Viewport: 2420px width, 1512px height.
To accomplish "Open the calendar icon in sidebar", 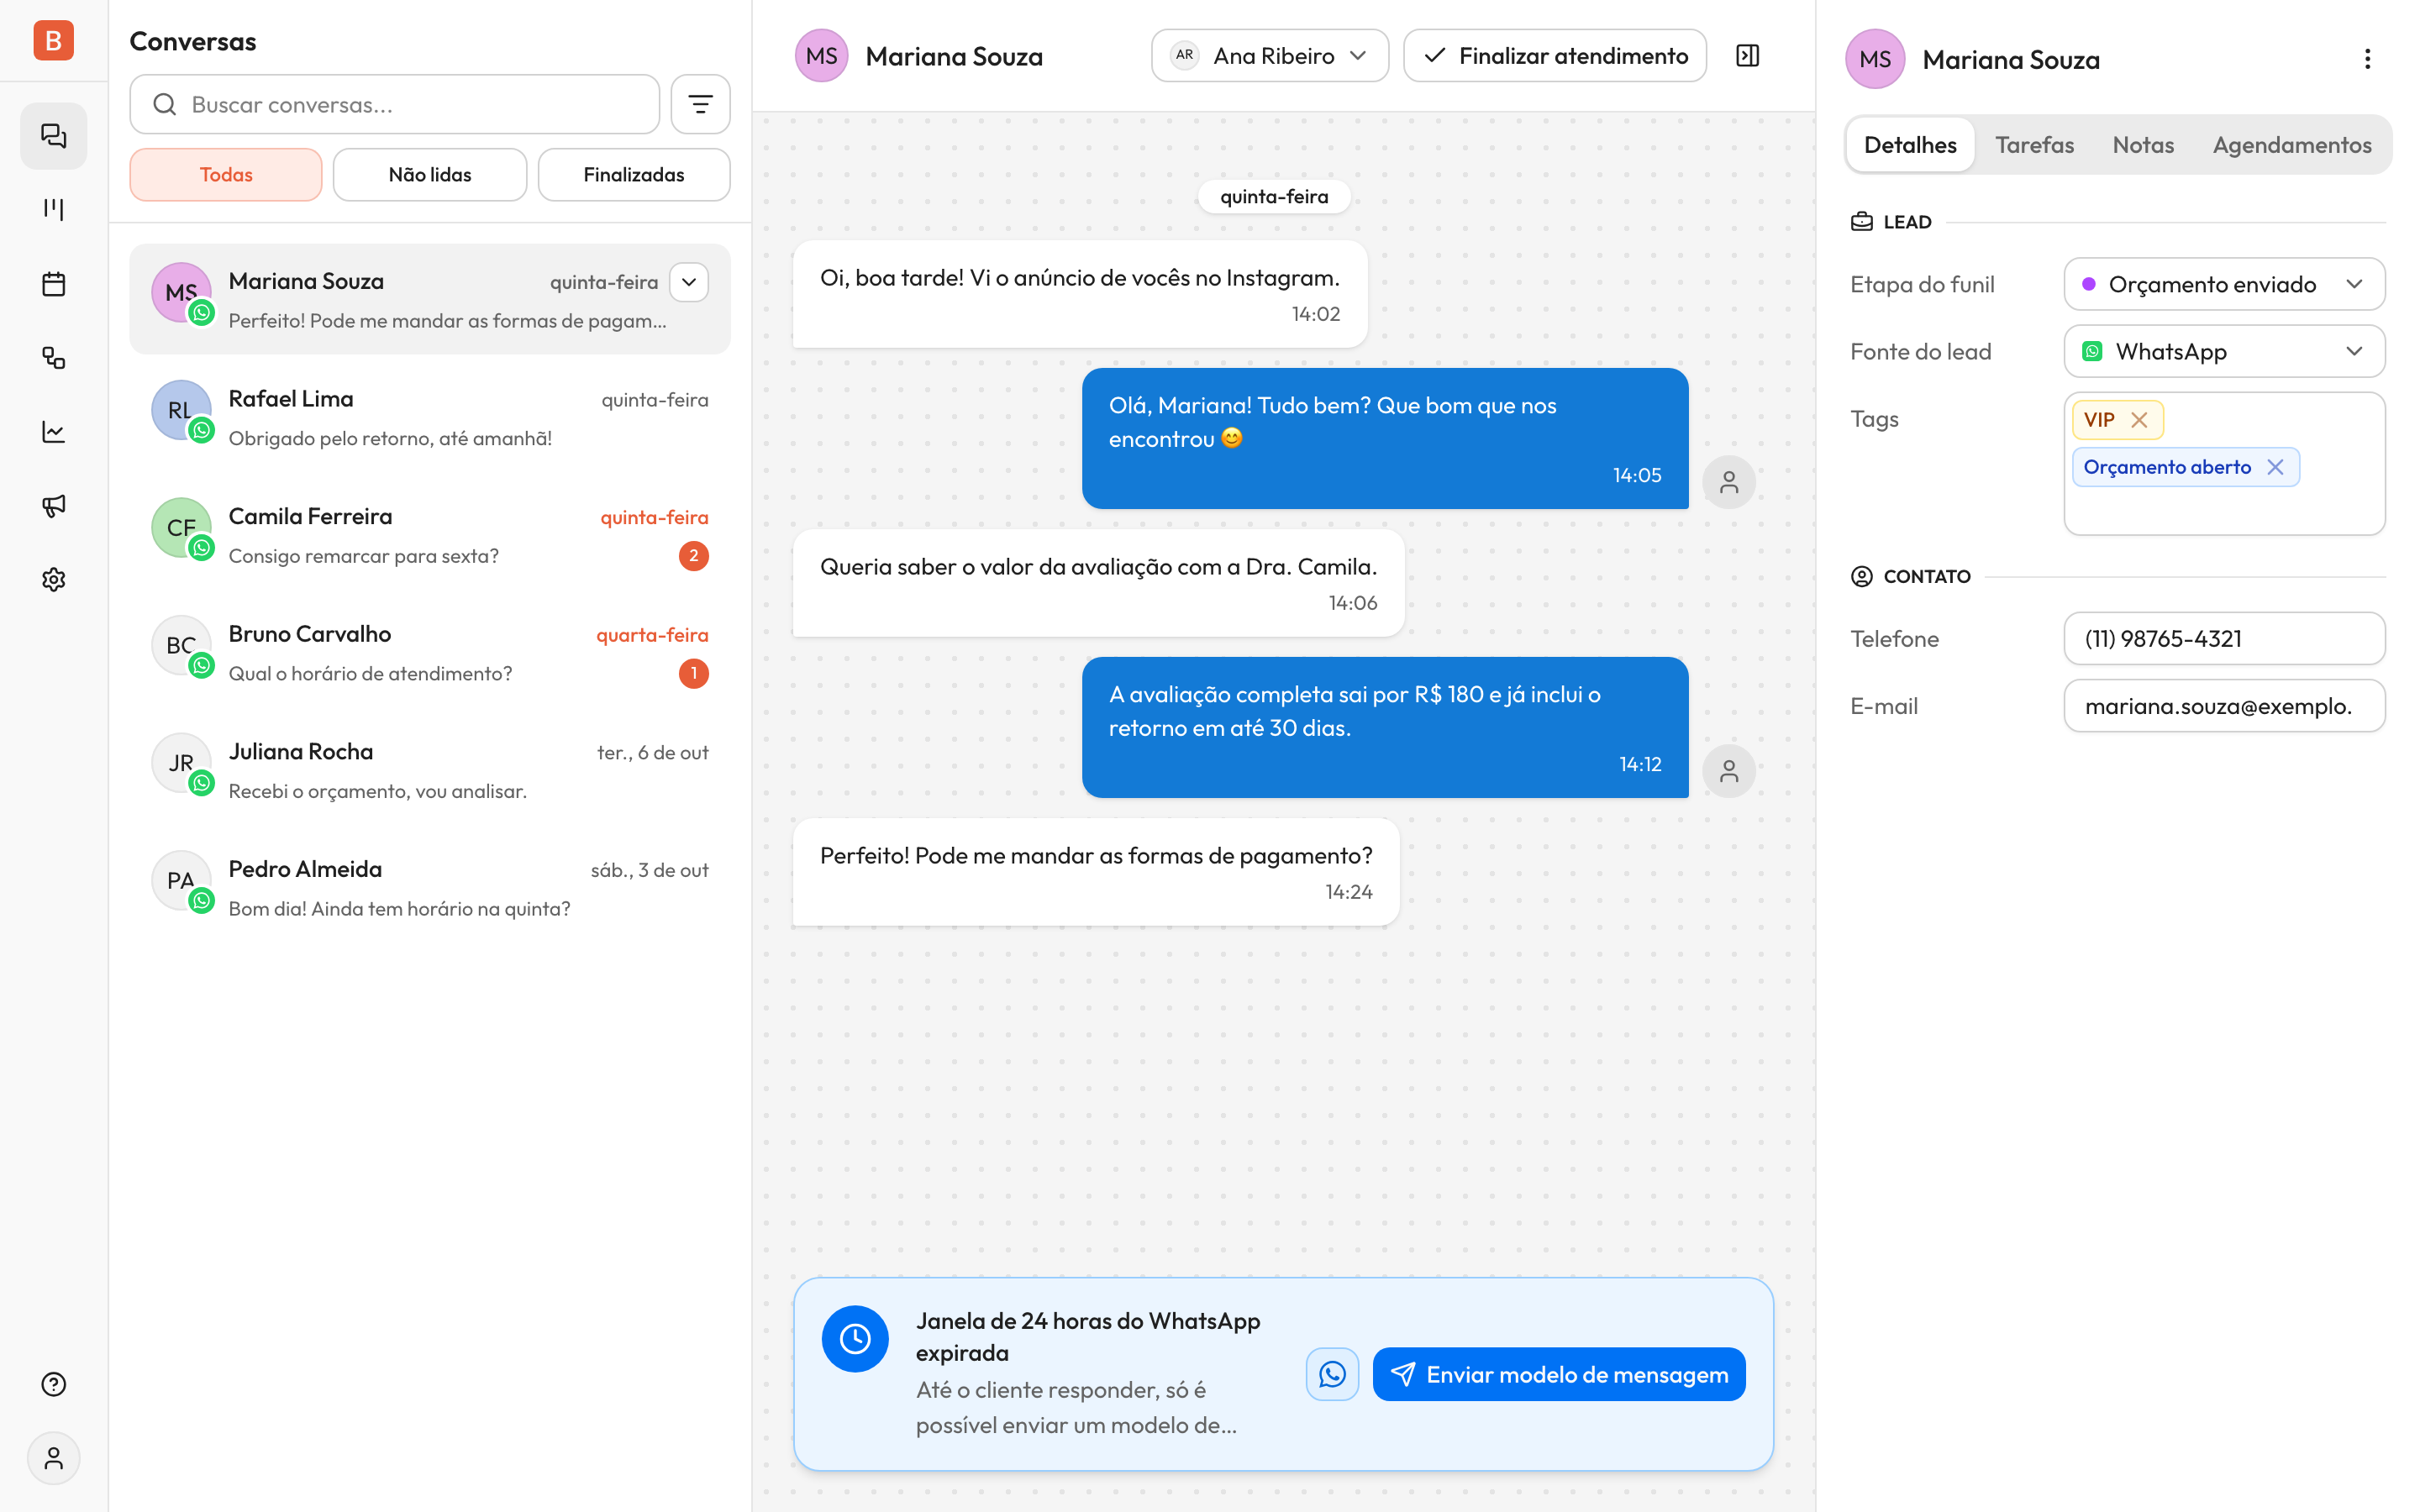I will click(54, 284).
